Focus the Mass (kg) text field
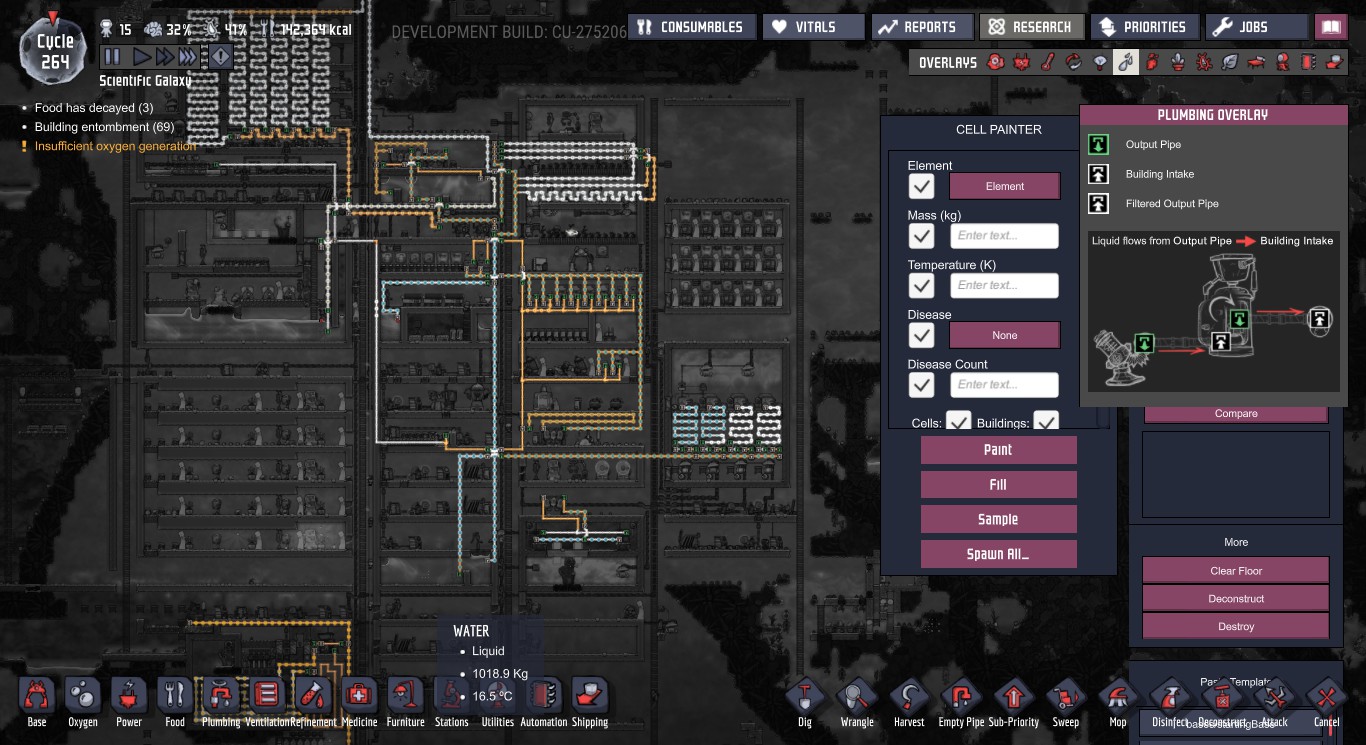Viewport: 1366px width, 745px height. tap(1003, 236)
